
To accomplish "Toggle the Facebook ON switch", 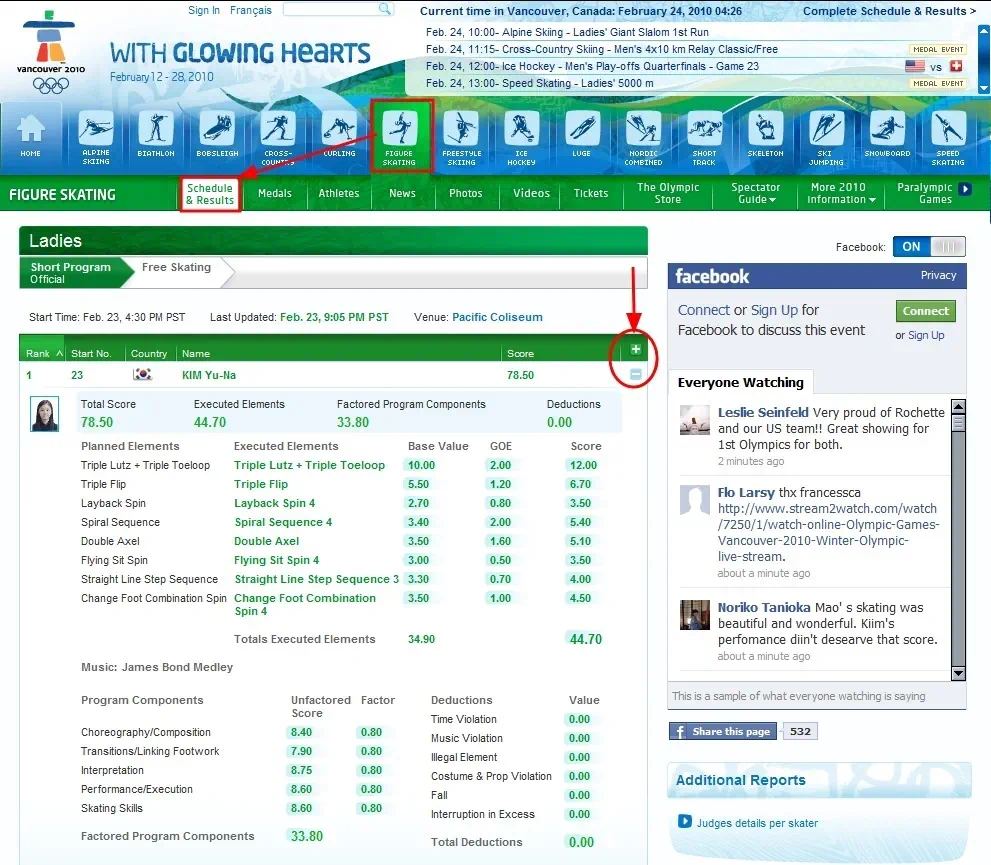I will click(x=930, y=247).
